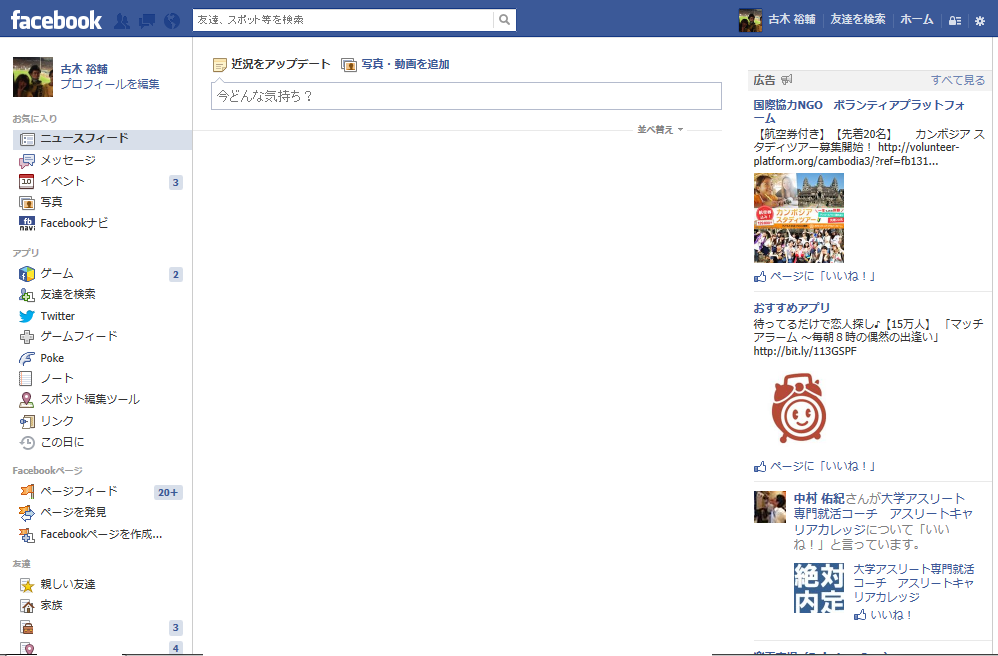The image size is (998, 656).
Task: Click the Facebook logo in the header
Action: point(56,20)
